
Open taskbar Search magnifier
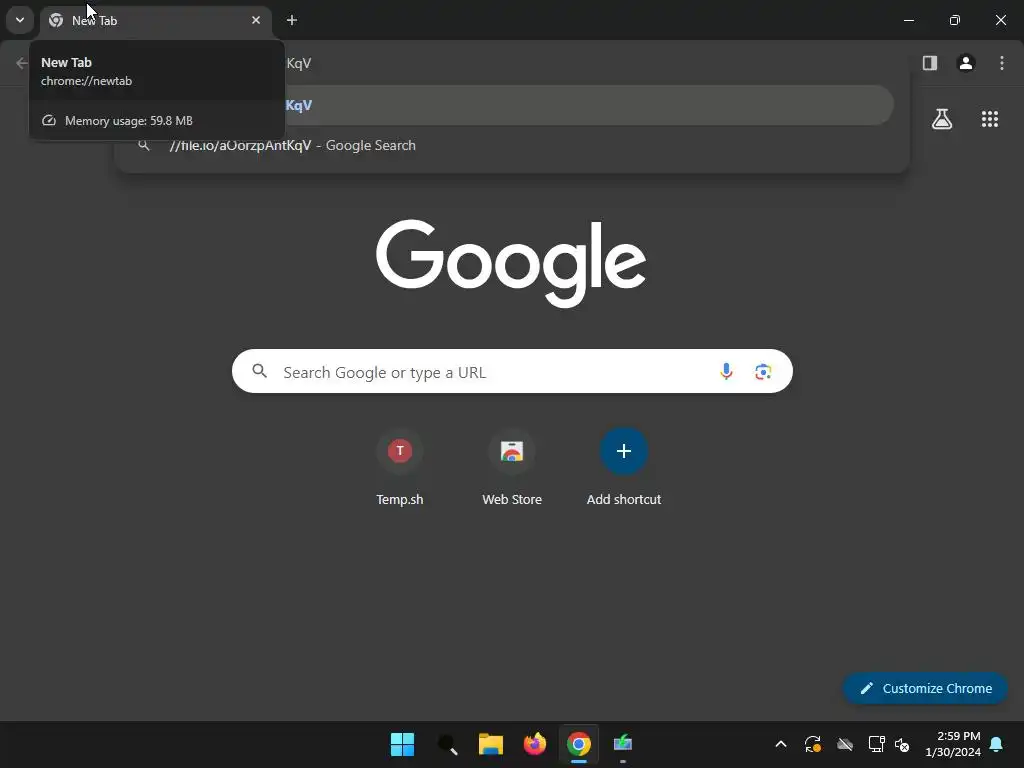tap(447, 744)
